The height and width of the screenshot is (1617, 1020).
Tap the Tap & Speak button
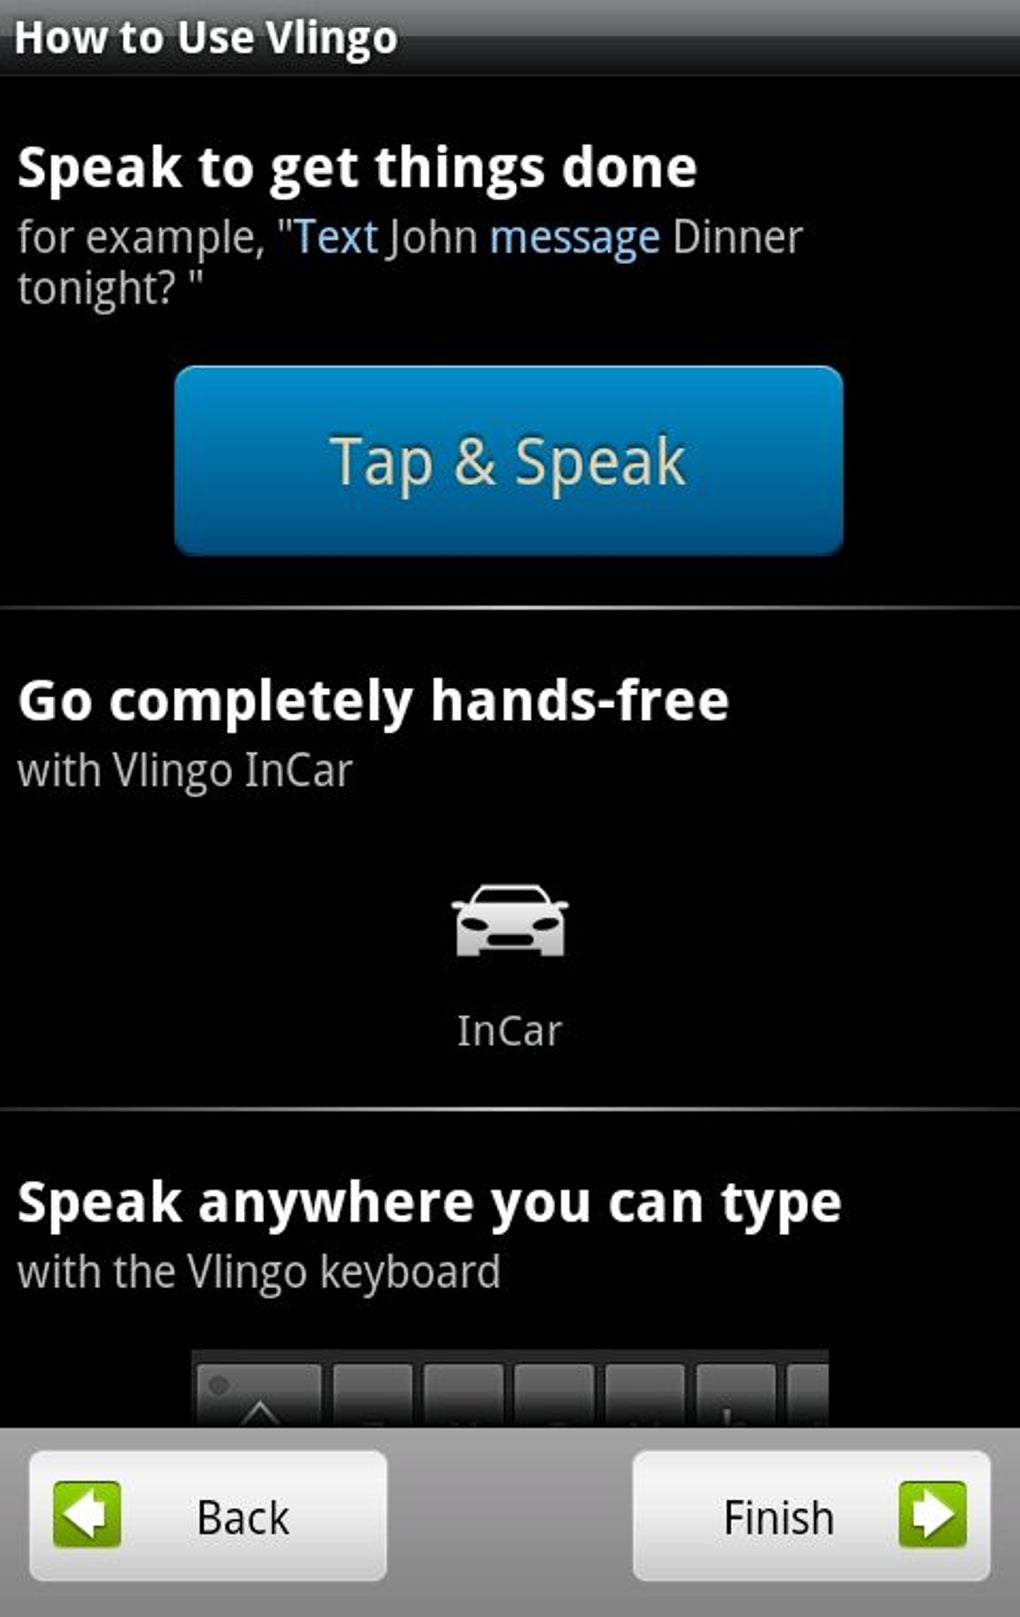tap(509, 461)
